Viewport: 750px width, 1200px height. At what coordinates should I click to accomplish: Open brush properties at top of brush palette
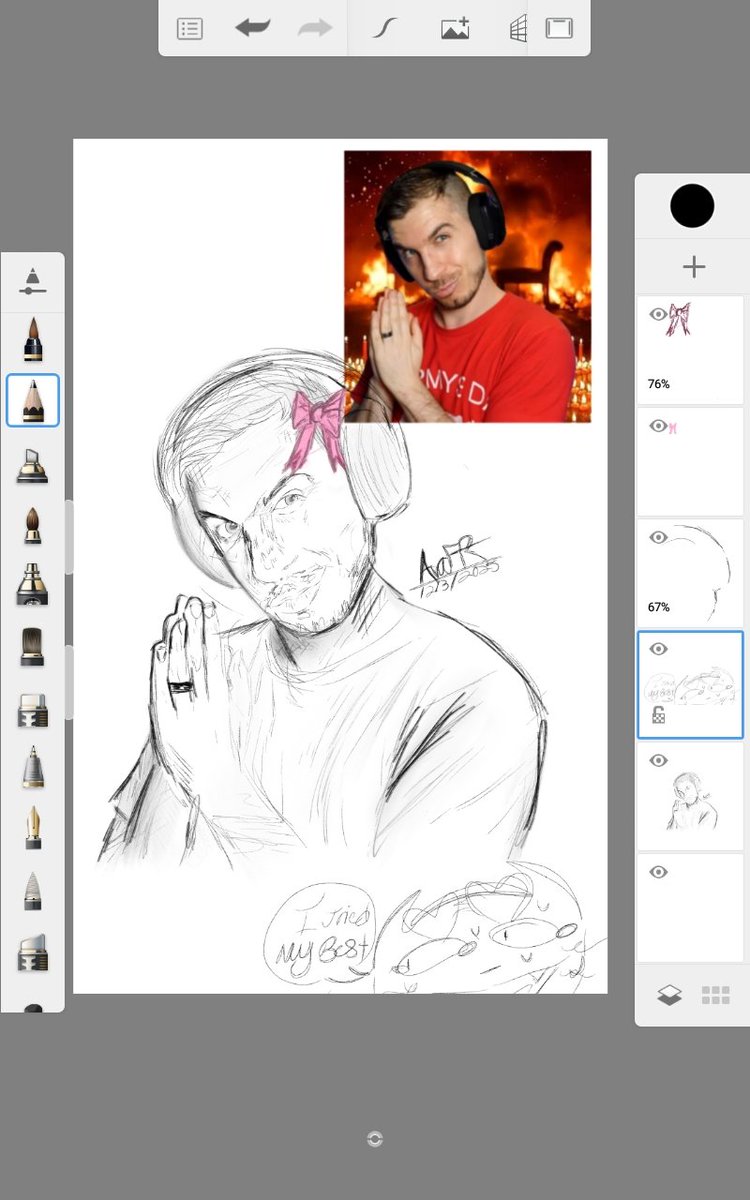tap(33, 282)
